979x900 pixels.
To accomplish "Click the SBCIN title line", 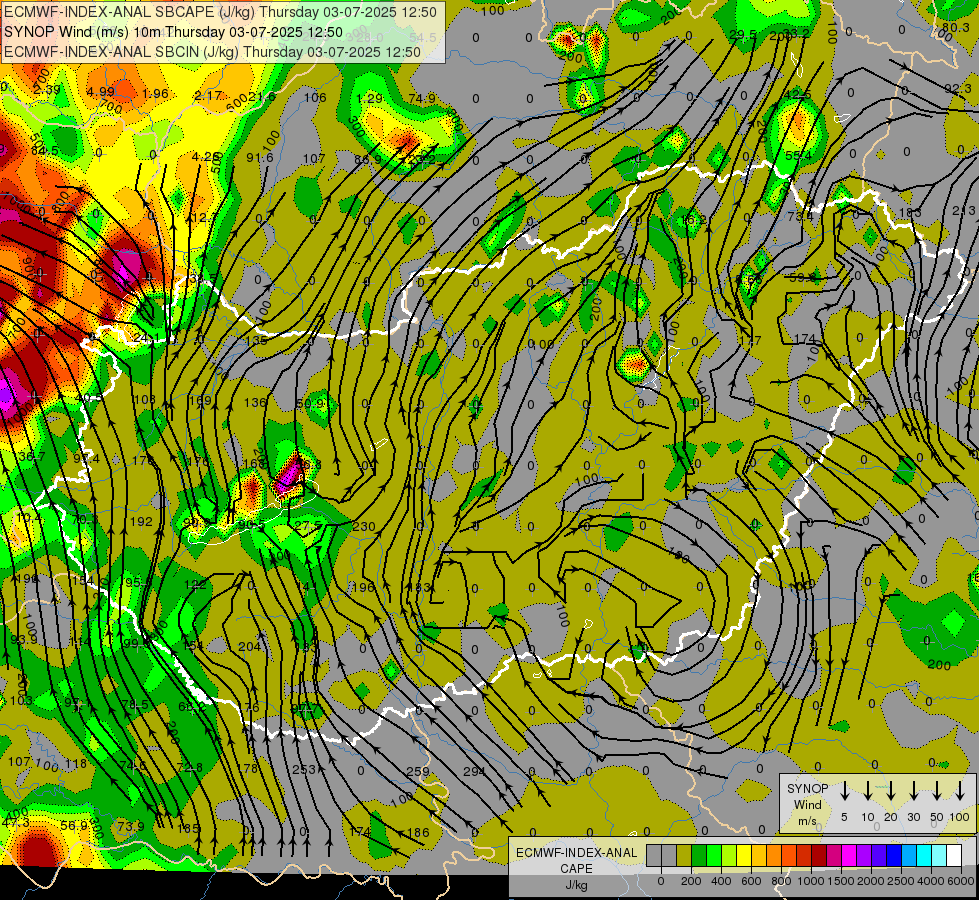I will (x=212, y=52).
